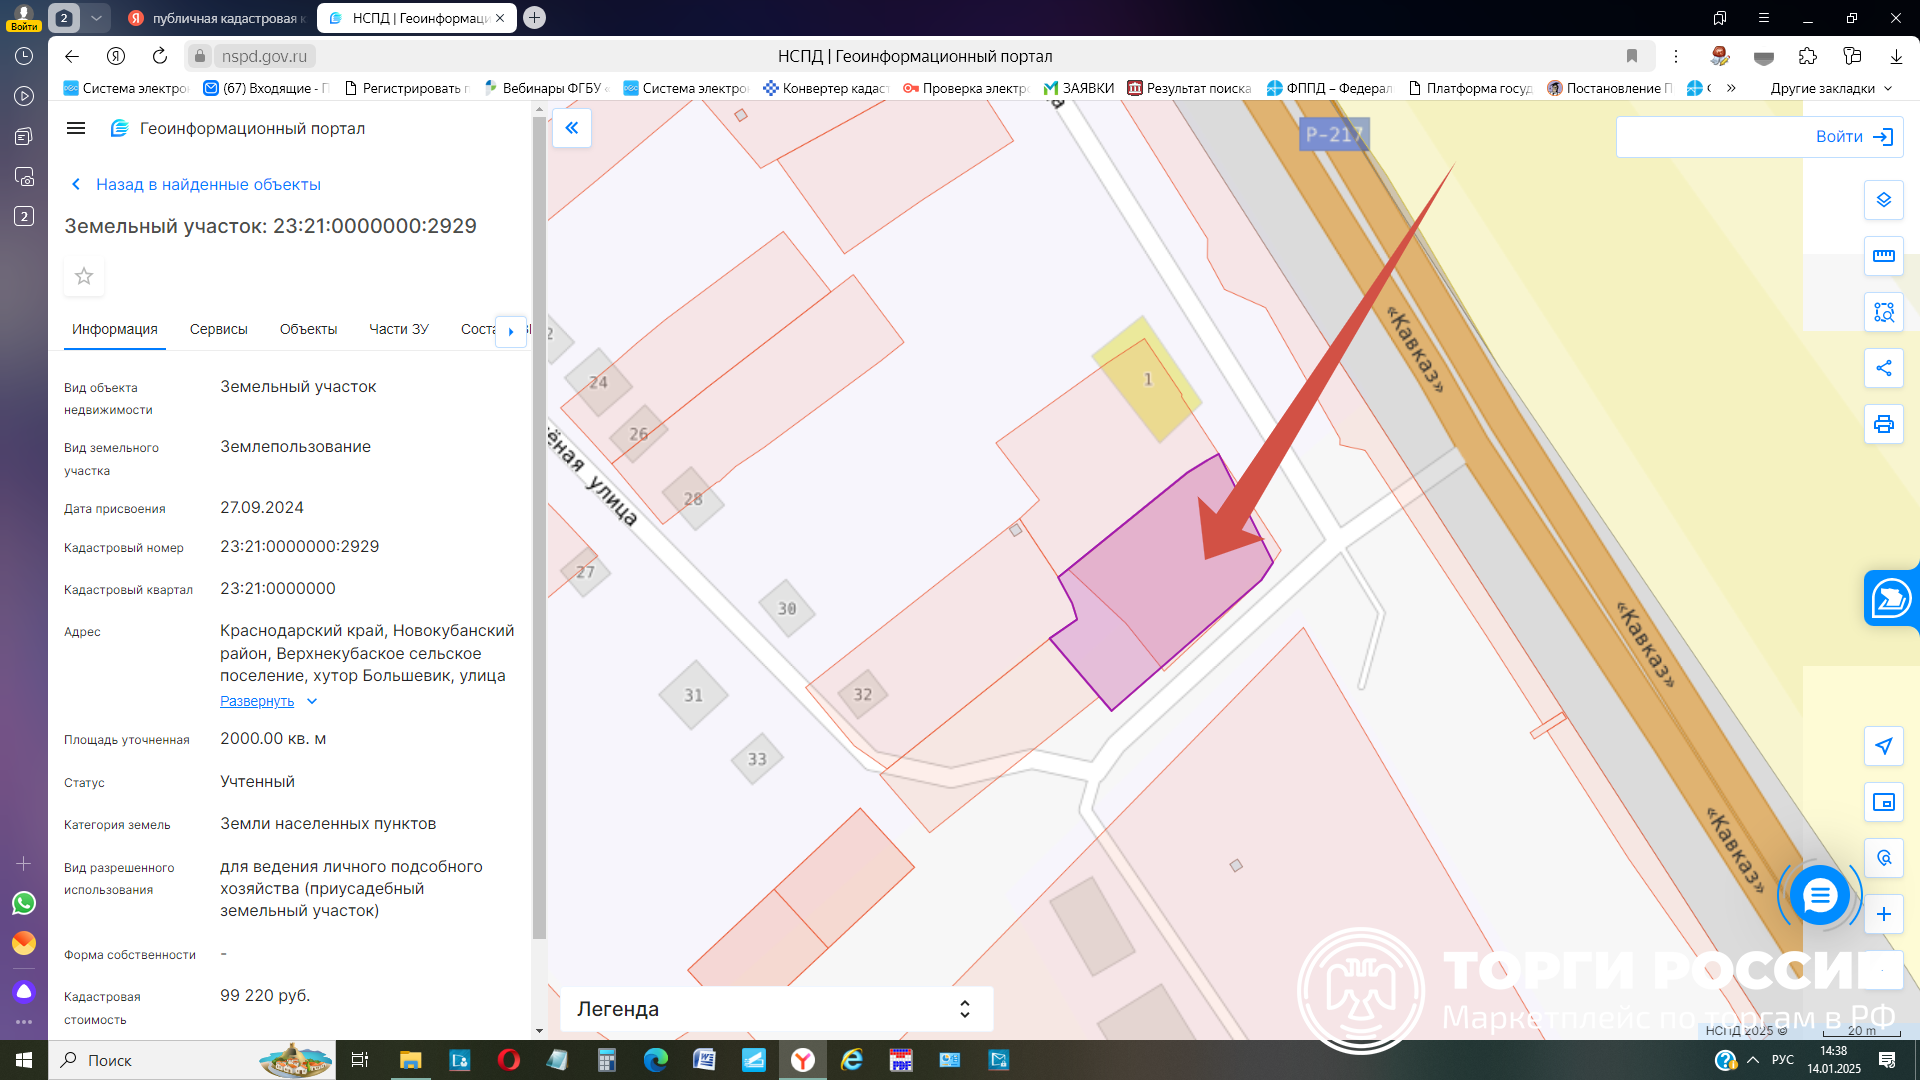
Task: Click the share map icon
Action: click(x=1883, y=368)
